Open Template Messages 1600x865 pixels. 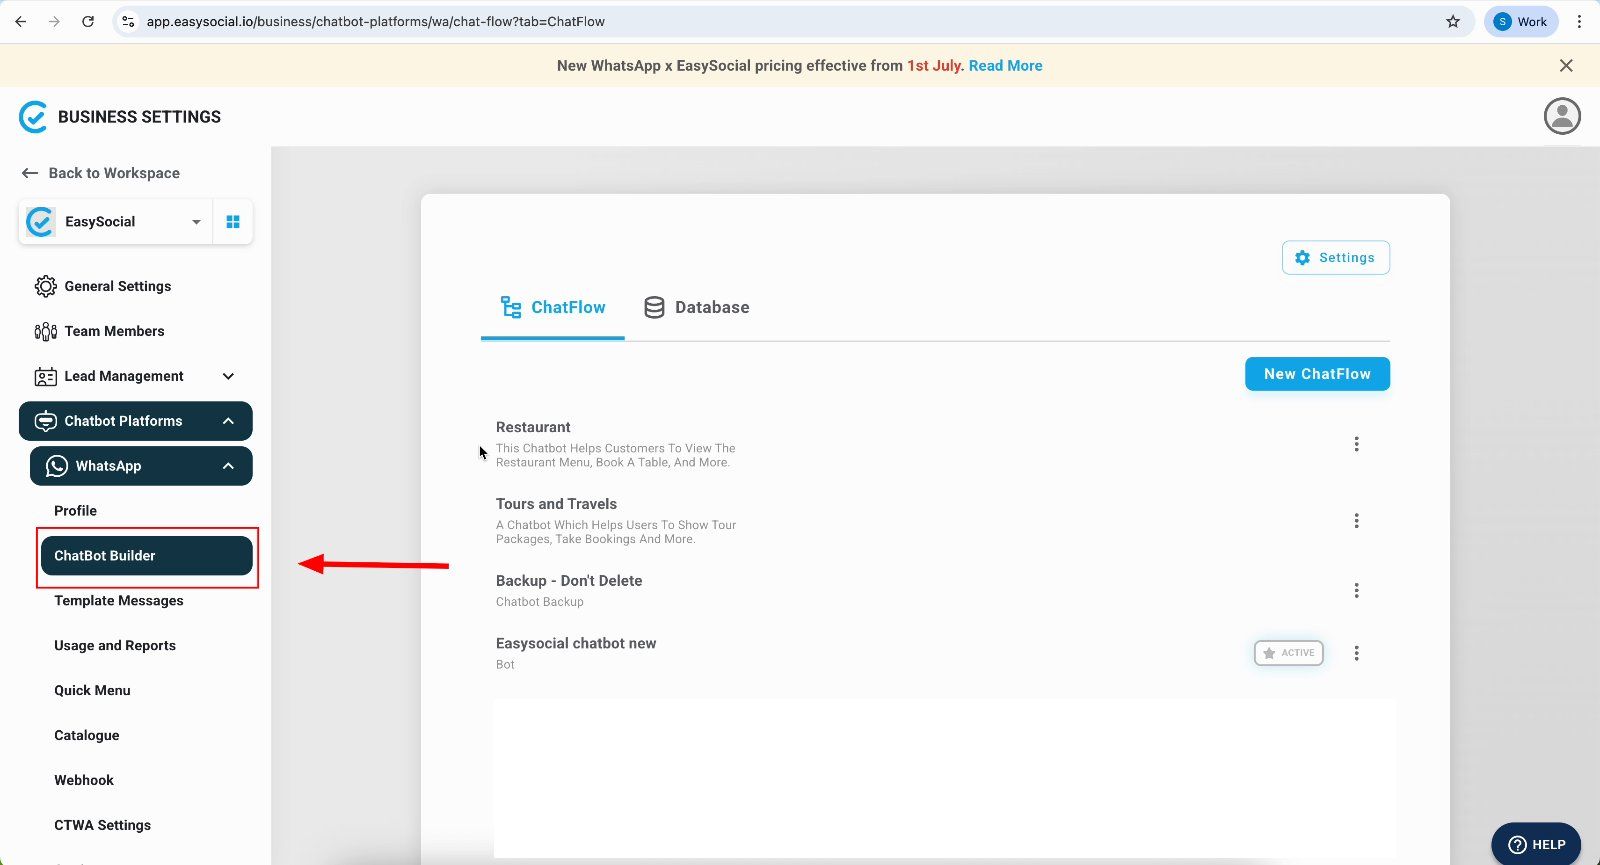[119, 600]
